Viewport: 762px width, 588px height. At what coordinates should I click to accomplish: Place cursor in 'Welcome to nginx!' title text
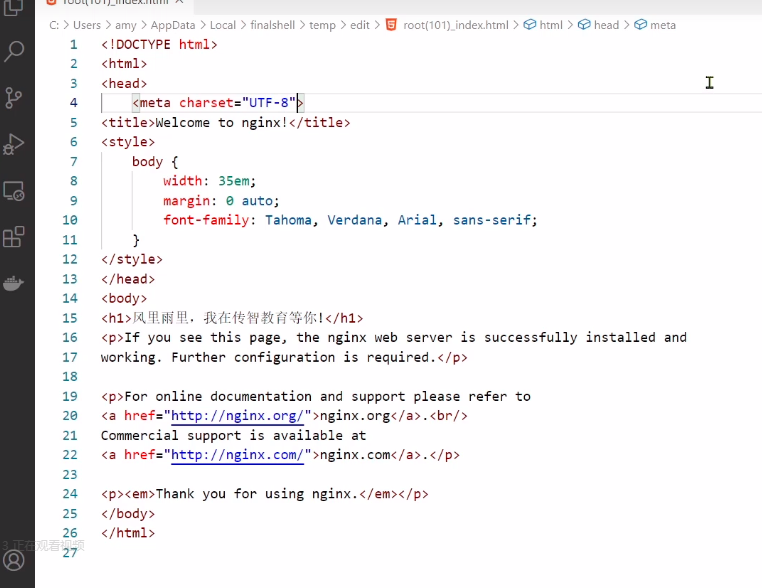pos(221,122)
